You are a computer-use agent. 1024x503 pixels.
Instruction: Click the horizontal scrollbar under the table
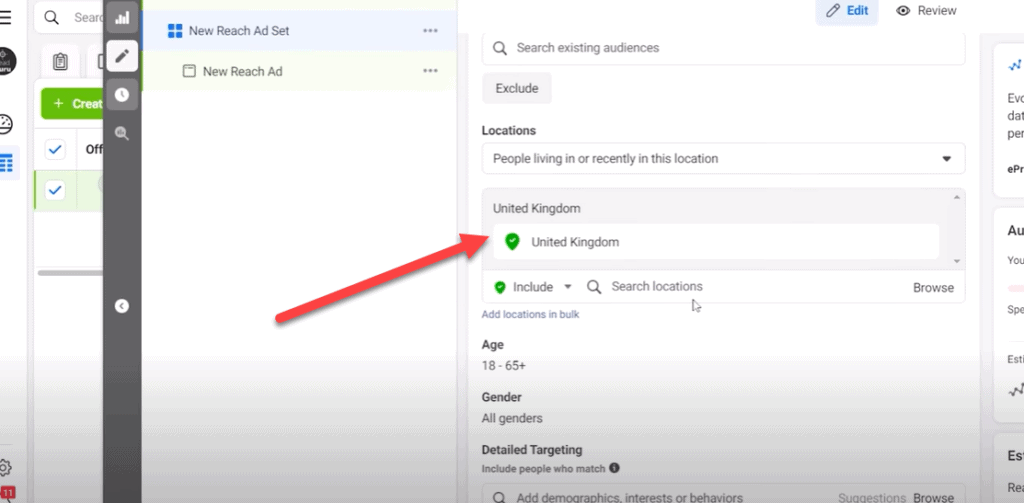(70, 272)
